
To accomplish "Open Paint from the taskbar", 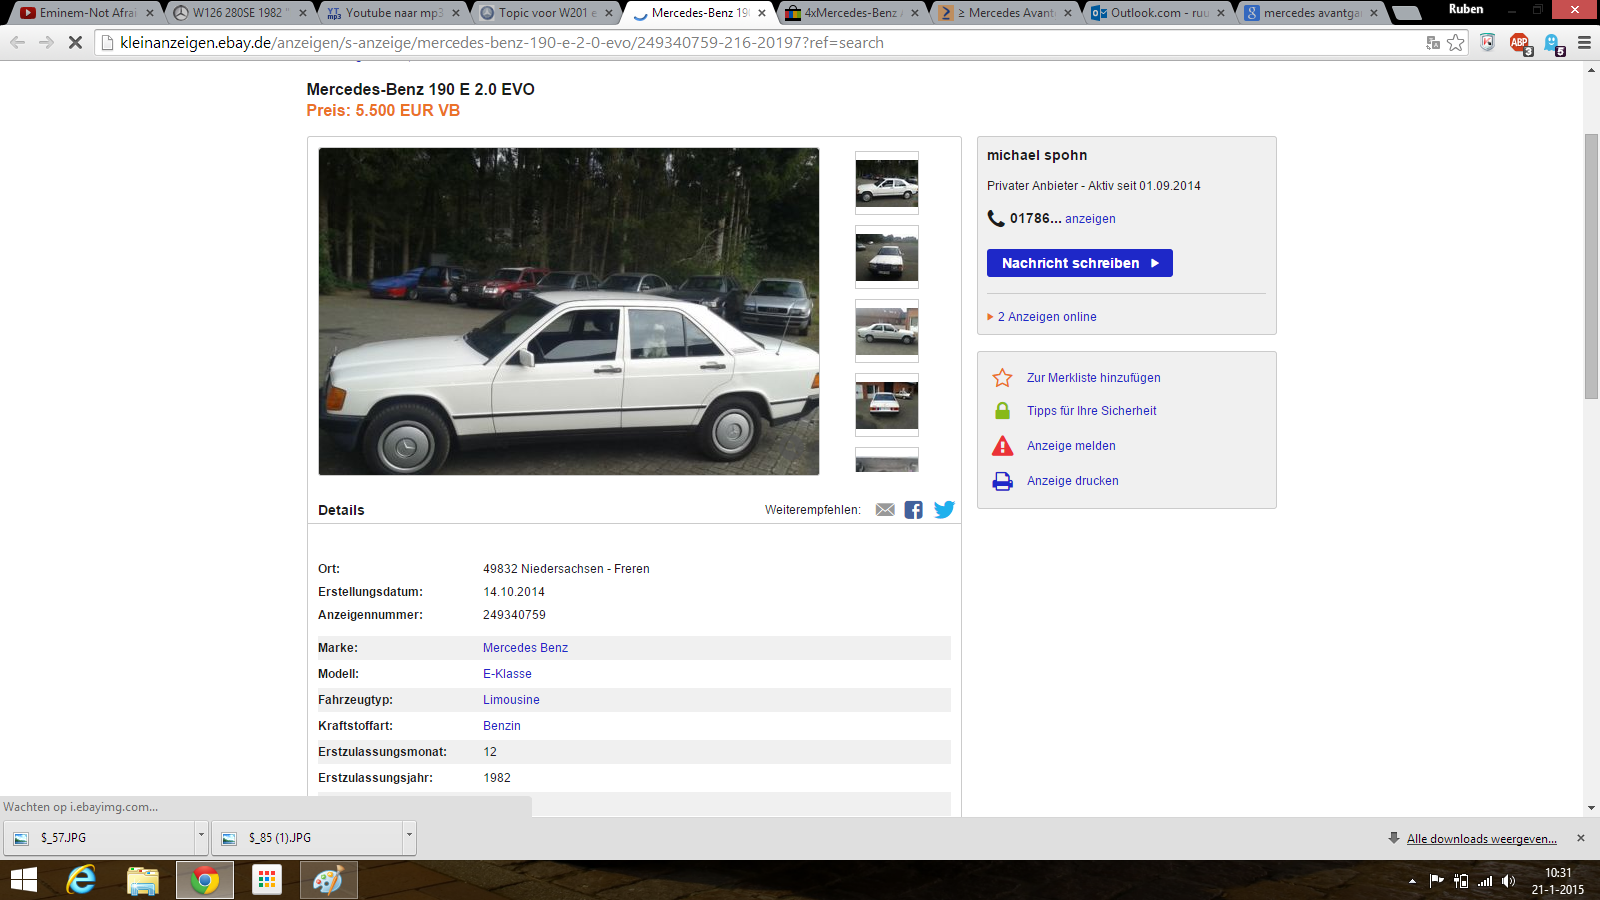I will [x=328, y=880].
